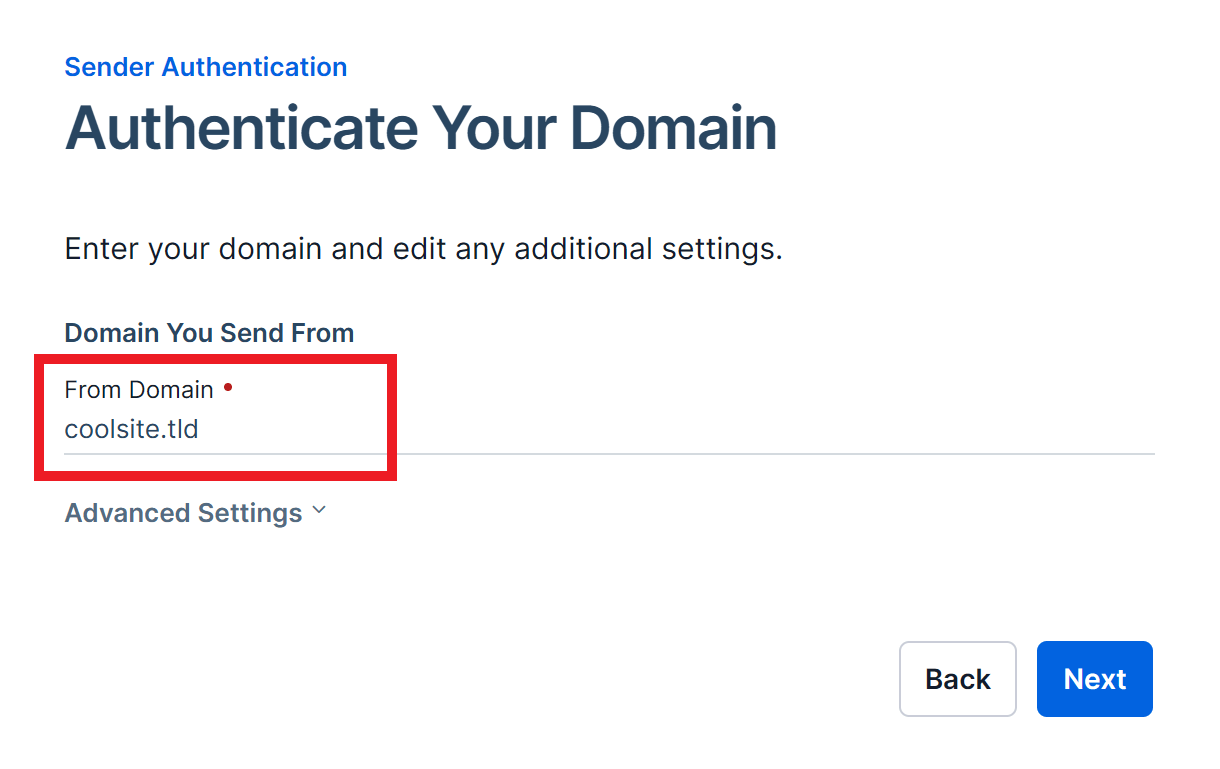Click inside the coolsite.tld text field
This screenshot has height=769, width=1220.
tap(200, 429)
